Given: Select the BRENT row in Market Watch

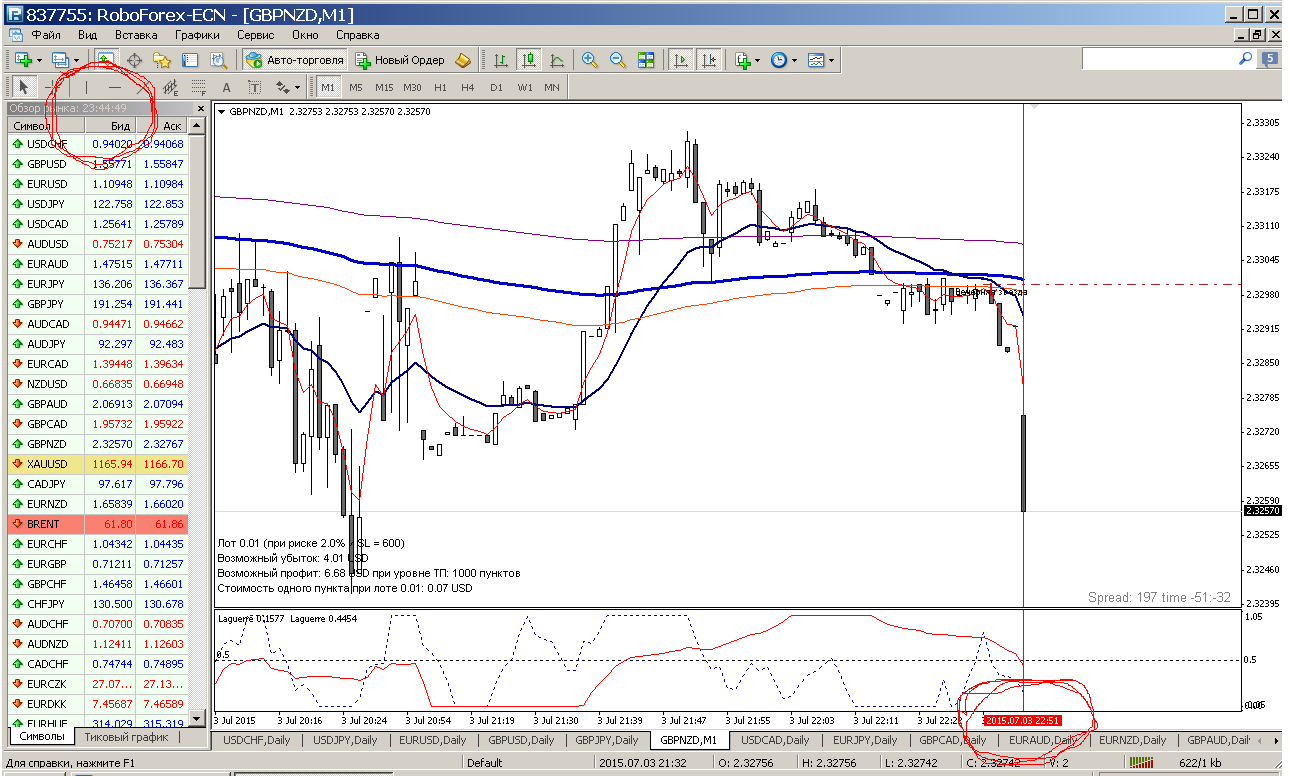Looking at the screenshot, I should [97, 524].
